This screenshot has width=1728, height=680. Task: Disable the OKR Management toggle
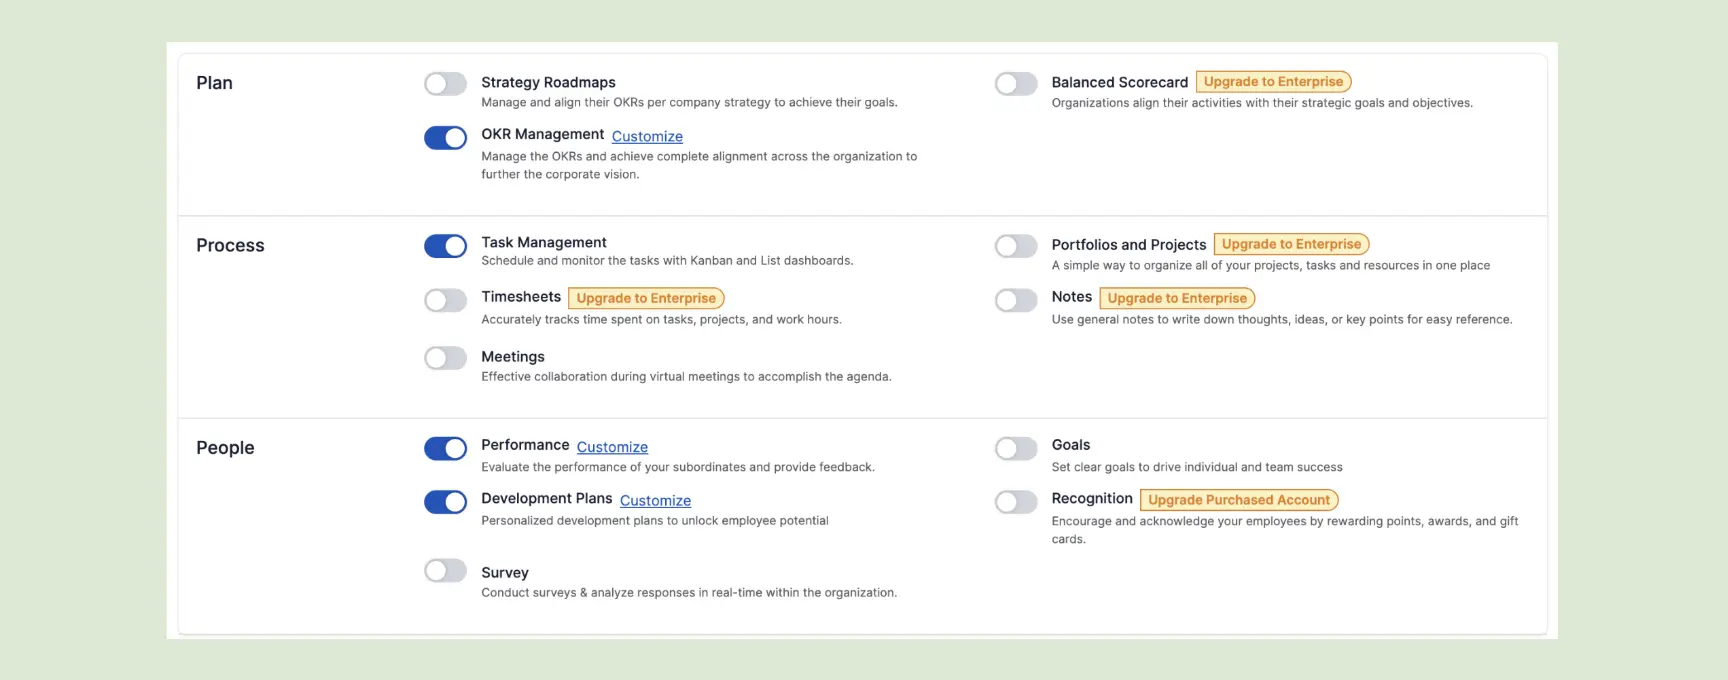click(445, 137)
